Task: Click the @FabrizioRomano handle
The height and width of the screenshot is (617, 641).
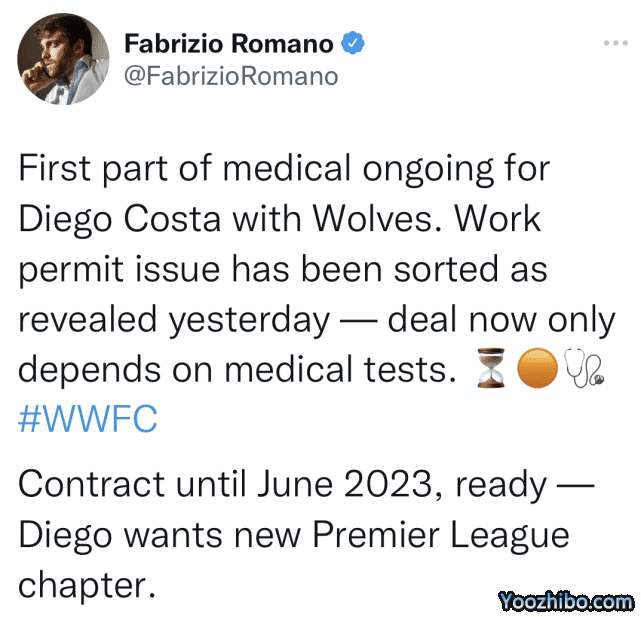Action: coord(230,75)
